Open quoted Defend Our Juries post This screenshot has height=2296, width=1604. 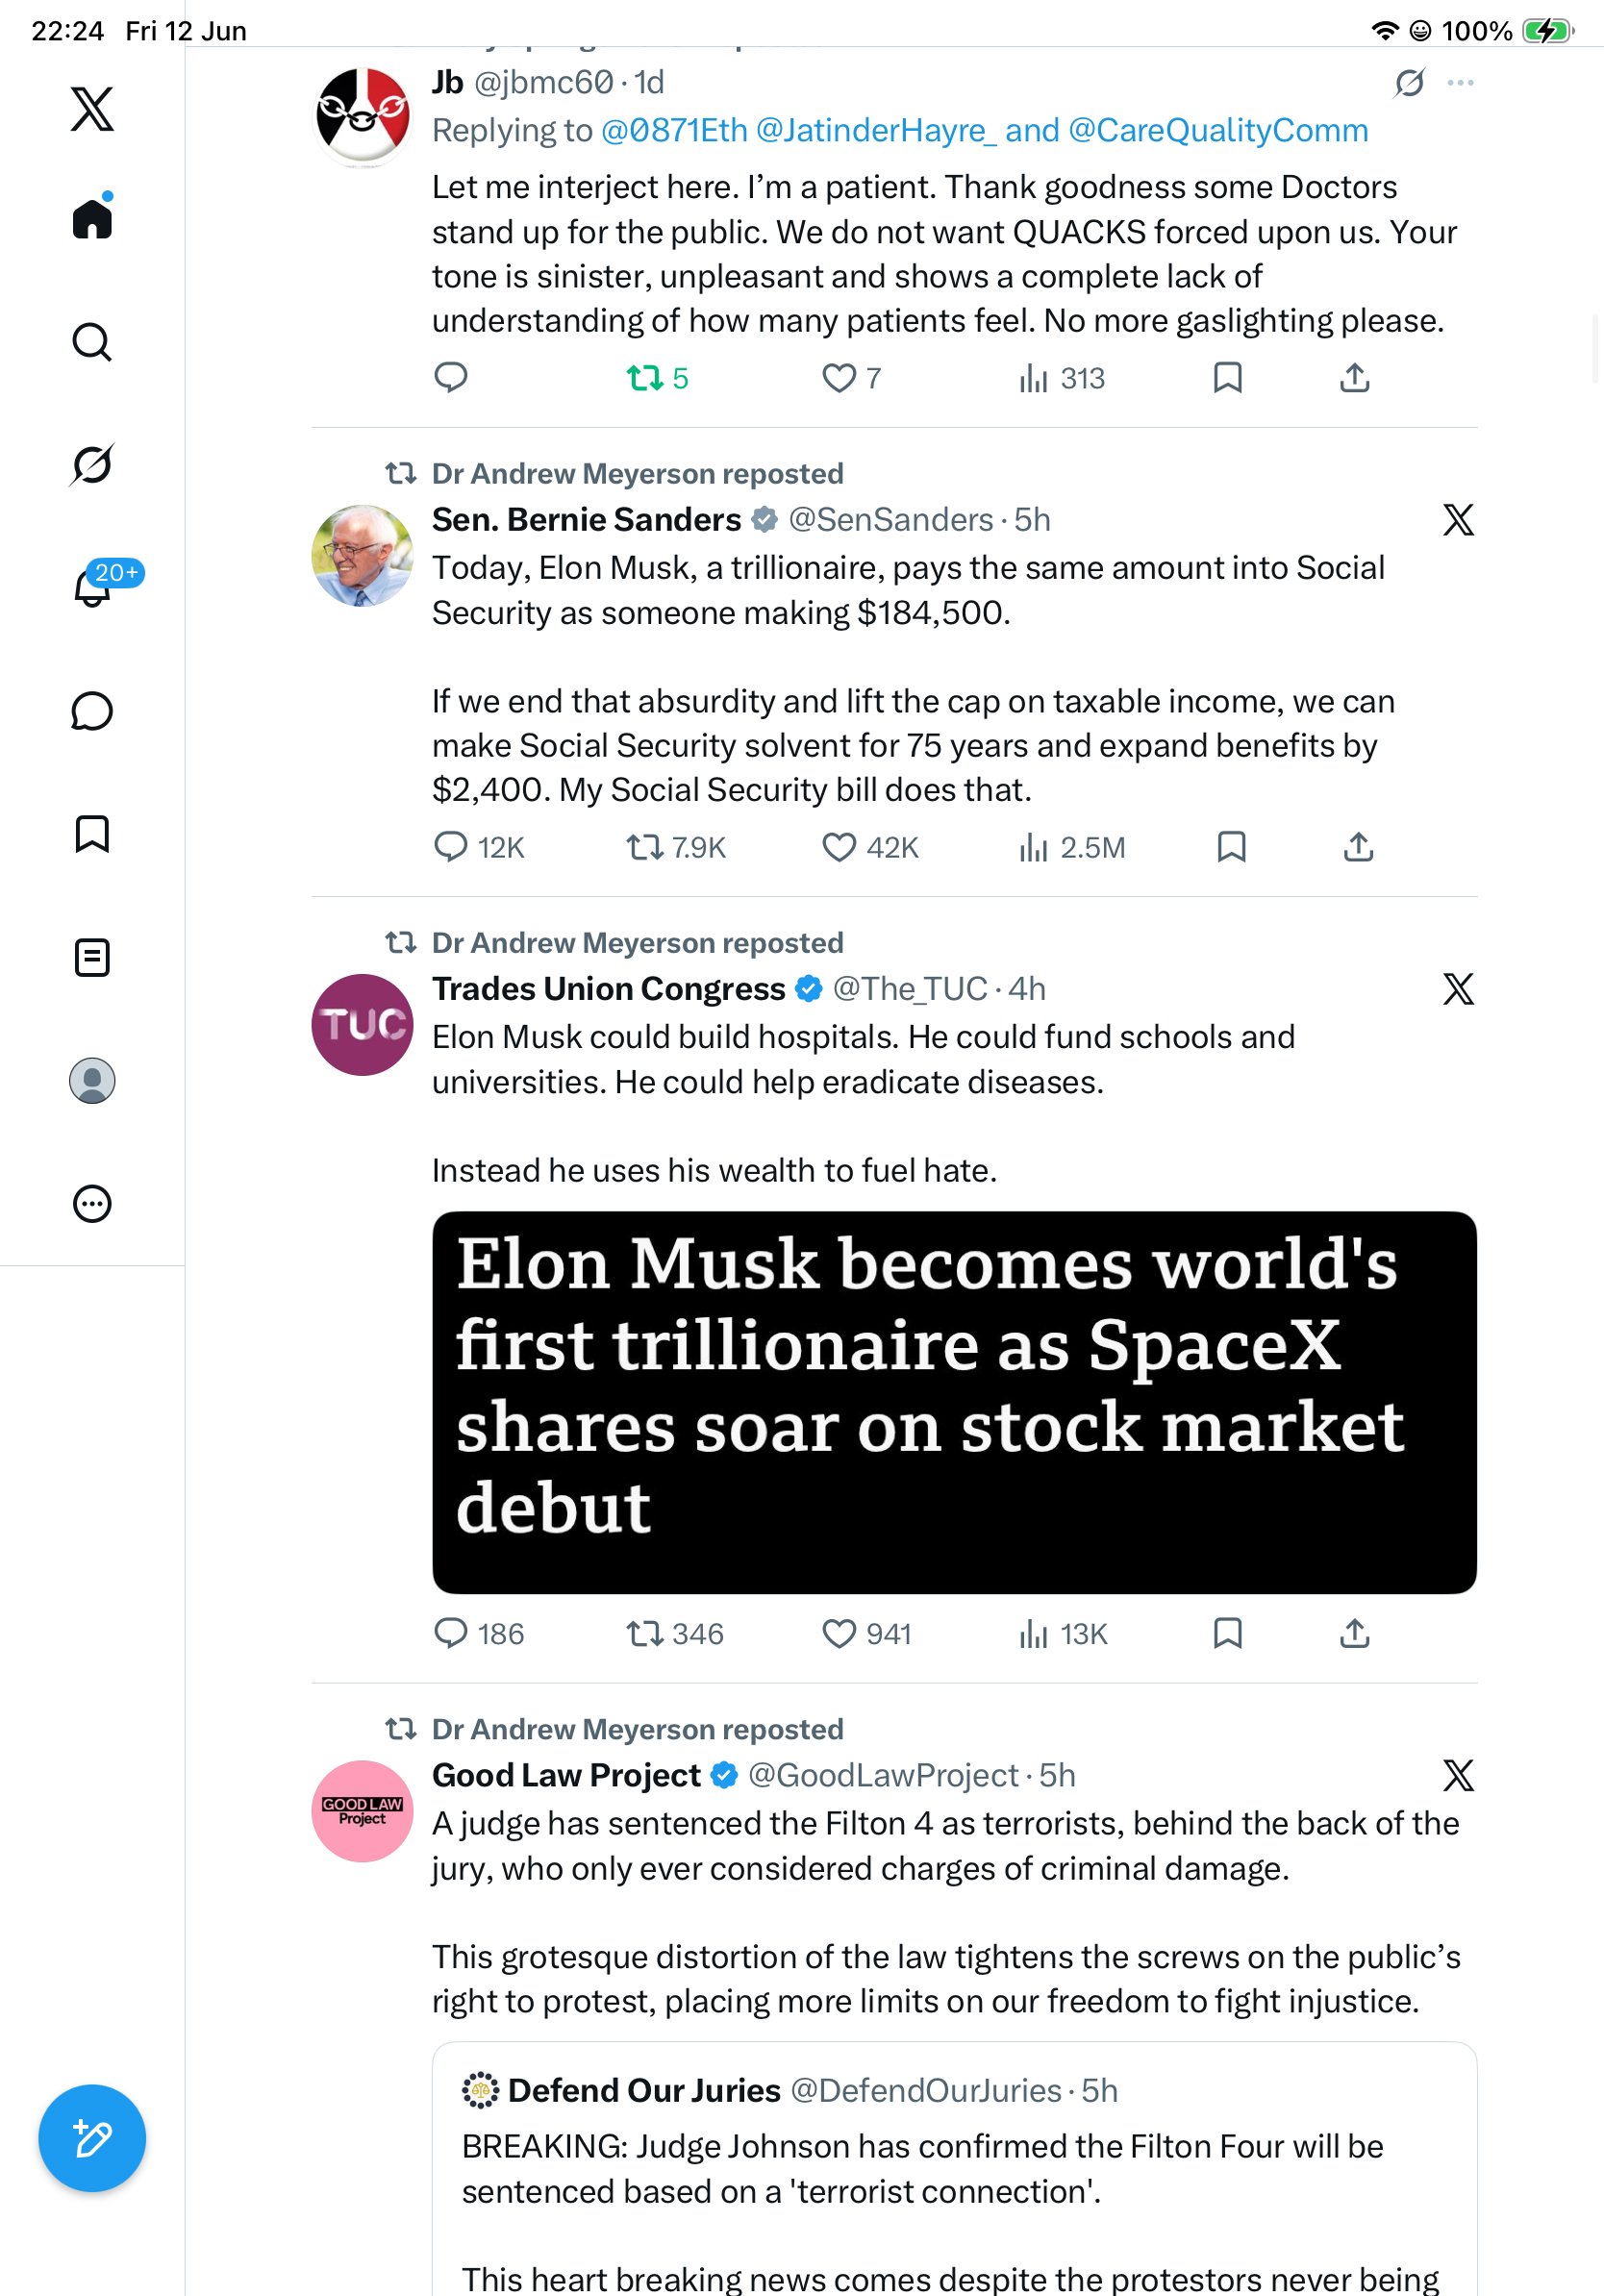pyautogui.click(x=954, y=2169)
